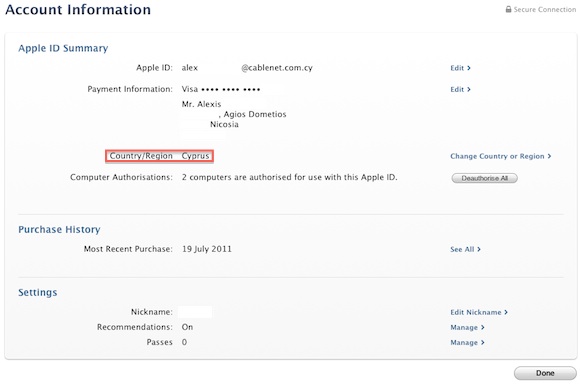The image size is (580, 384).
Task: Click Manage link for Recommendations
Action: pos(467,327)
